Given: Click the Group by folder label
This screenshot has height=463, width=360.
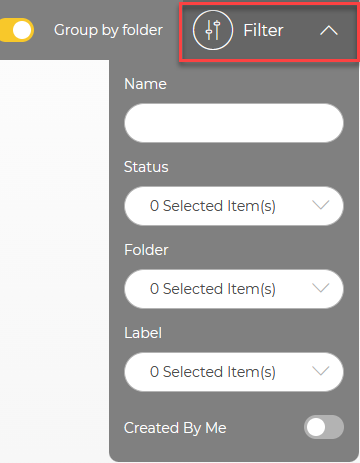Looking at the screenshot, I should 108,30.
